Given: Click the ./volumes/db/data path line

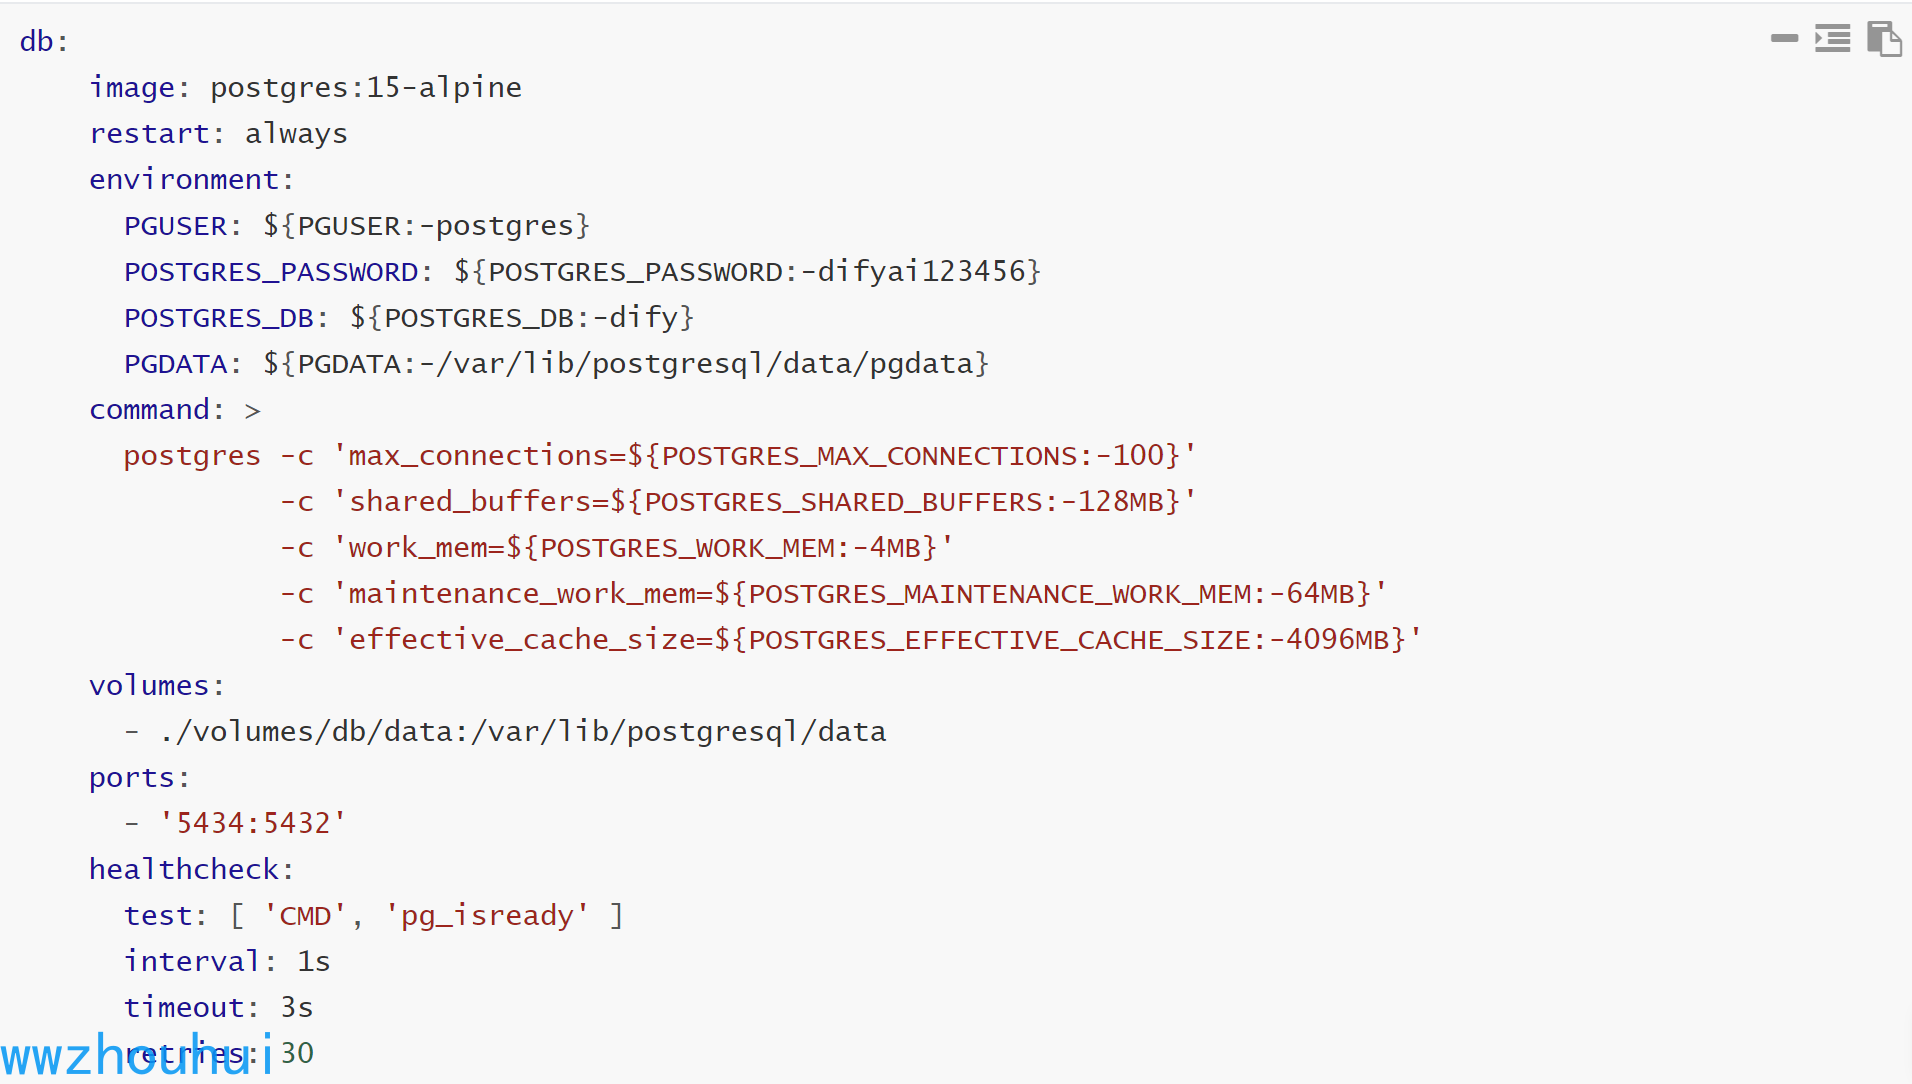Looking at the screenshot, I should click(x=505, y=731).
